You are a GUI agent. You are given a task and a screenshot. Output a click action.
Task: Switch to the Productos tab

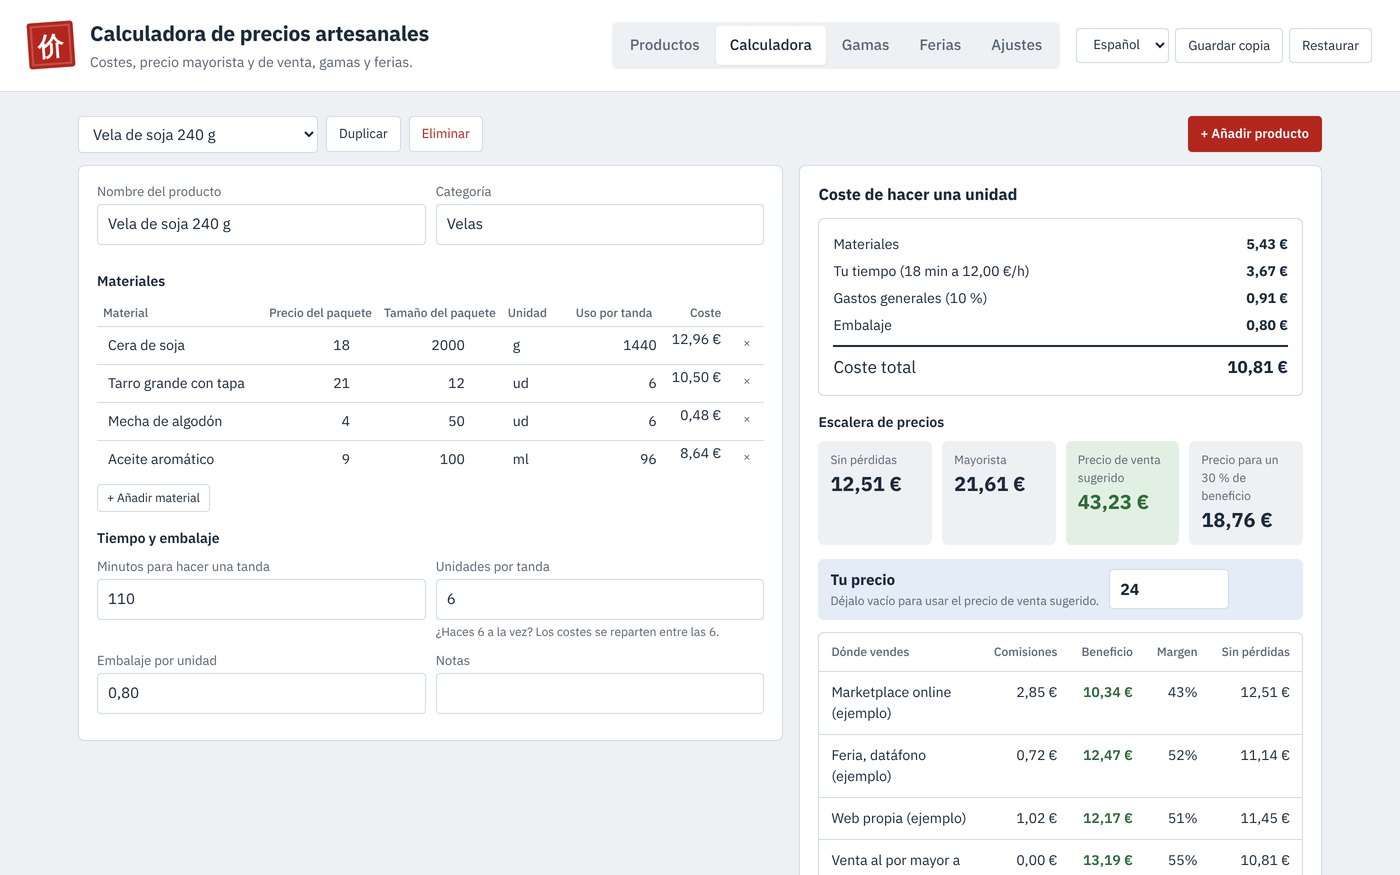(665, 45)
